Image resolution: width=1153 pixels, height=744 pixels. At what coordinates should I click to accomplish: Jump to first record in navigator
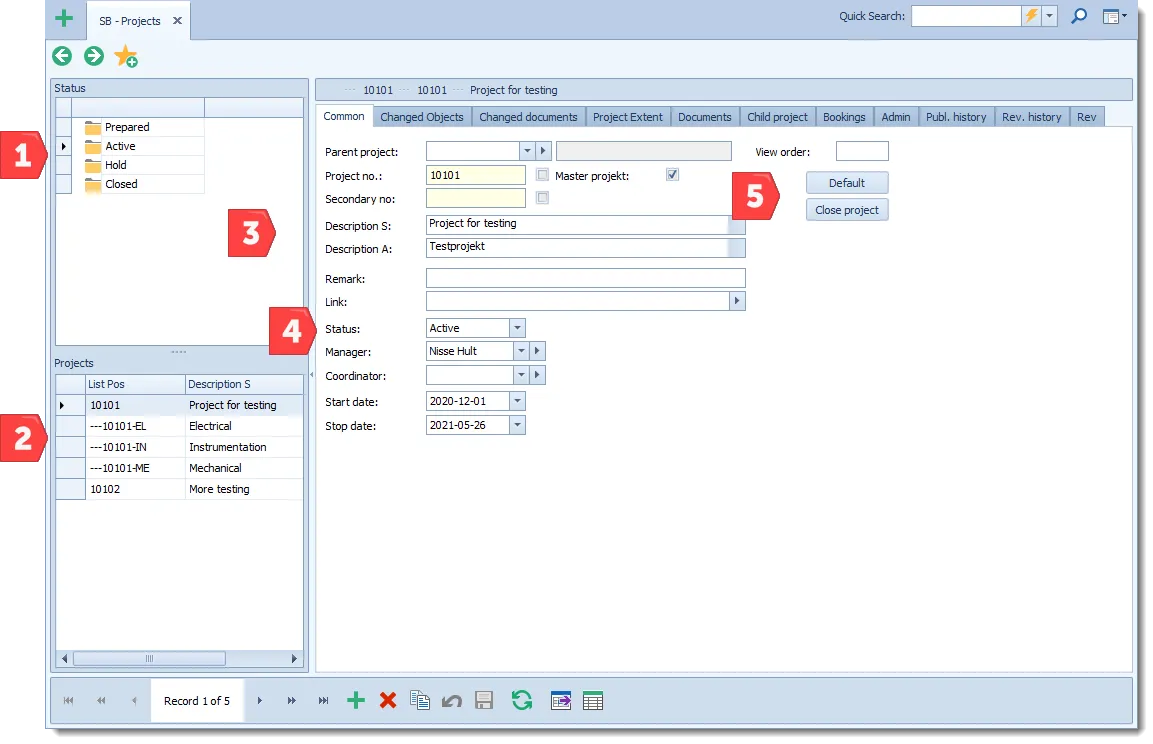point(68,701)
